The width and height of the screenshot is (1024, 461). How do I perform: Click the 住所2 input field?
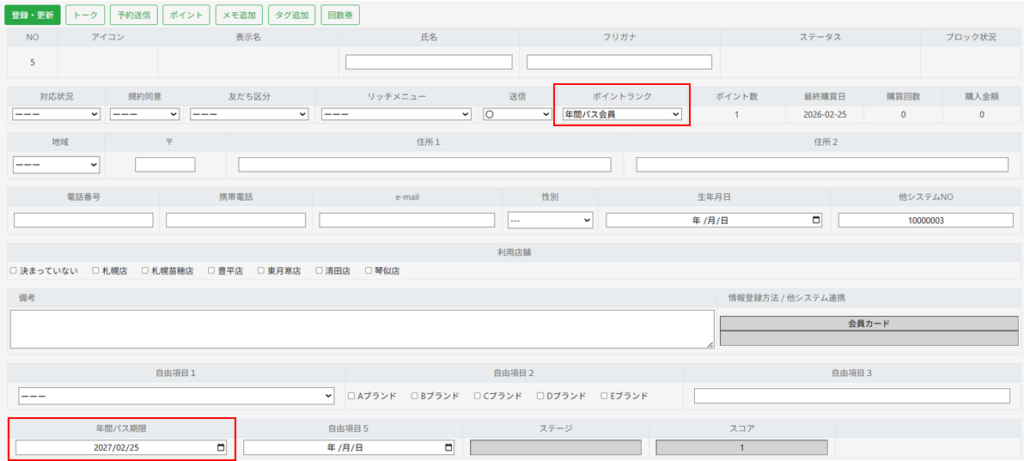tap(822, 165)
